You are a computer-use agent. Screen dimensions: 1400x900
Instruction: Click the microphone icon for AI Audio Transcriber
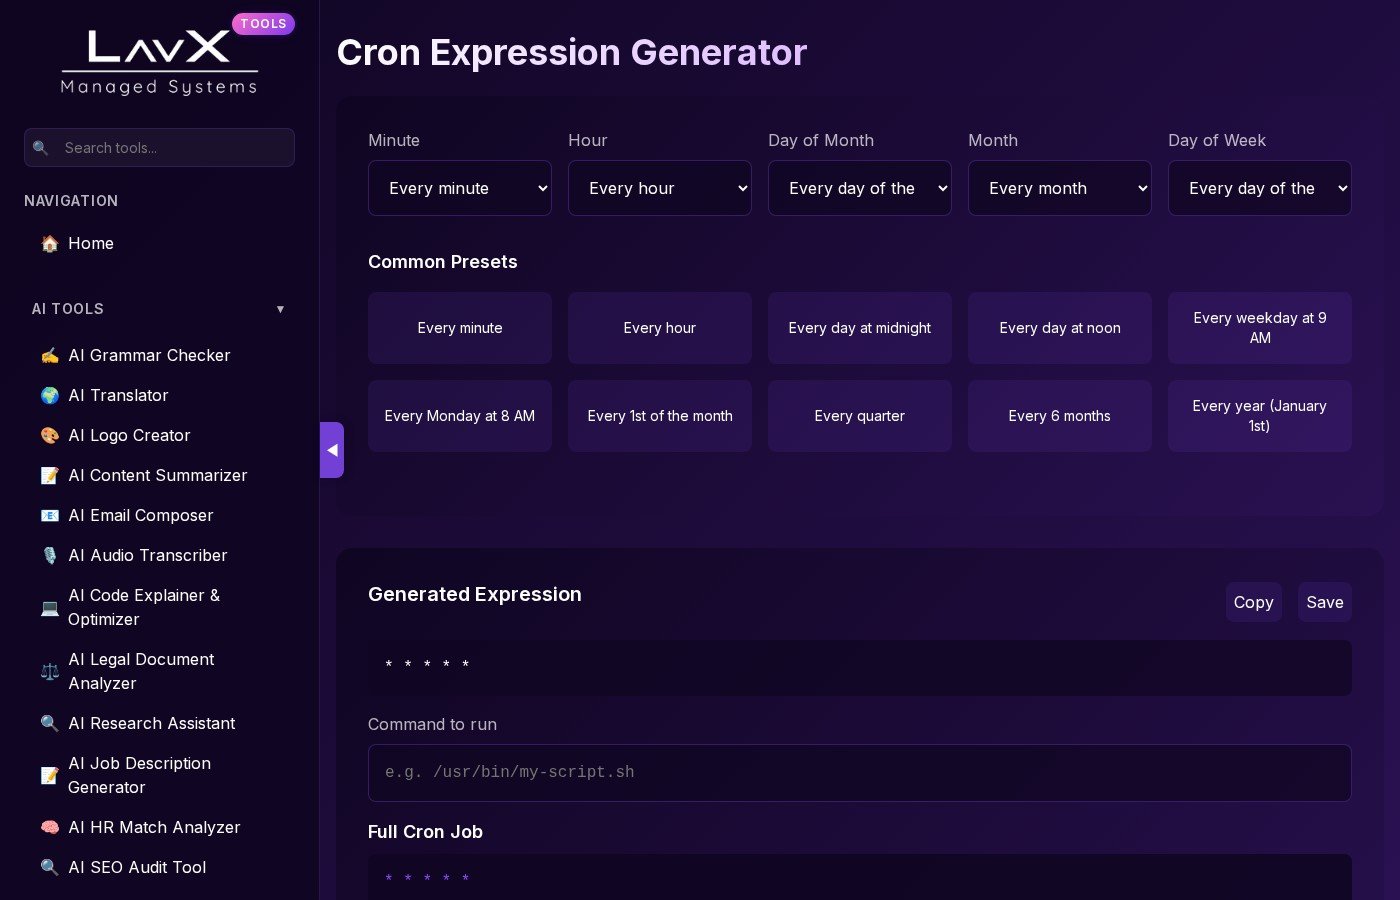(x=49, y=556)
